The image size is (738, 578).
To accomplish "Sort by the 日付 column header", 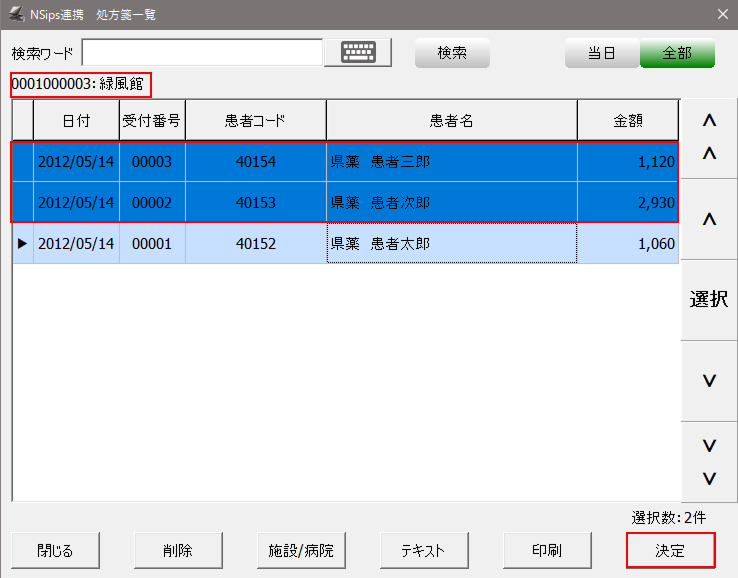I will click(x=76, y=121).
